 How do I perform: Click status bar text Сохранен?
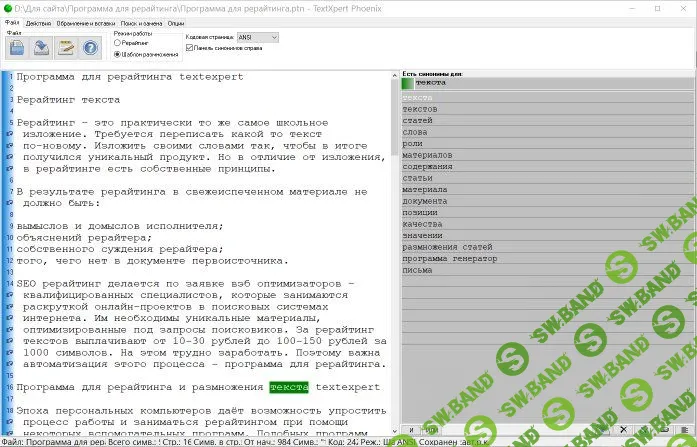(438, 443)
